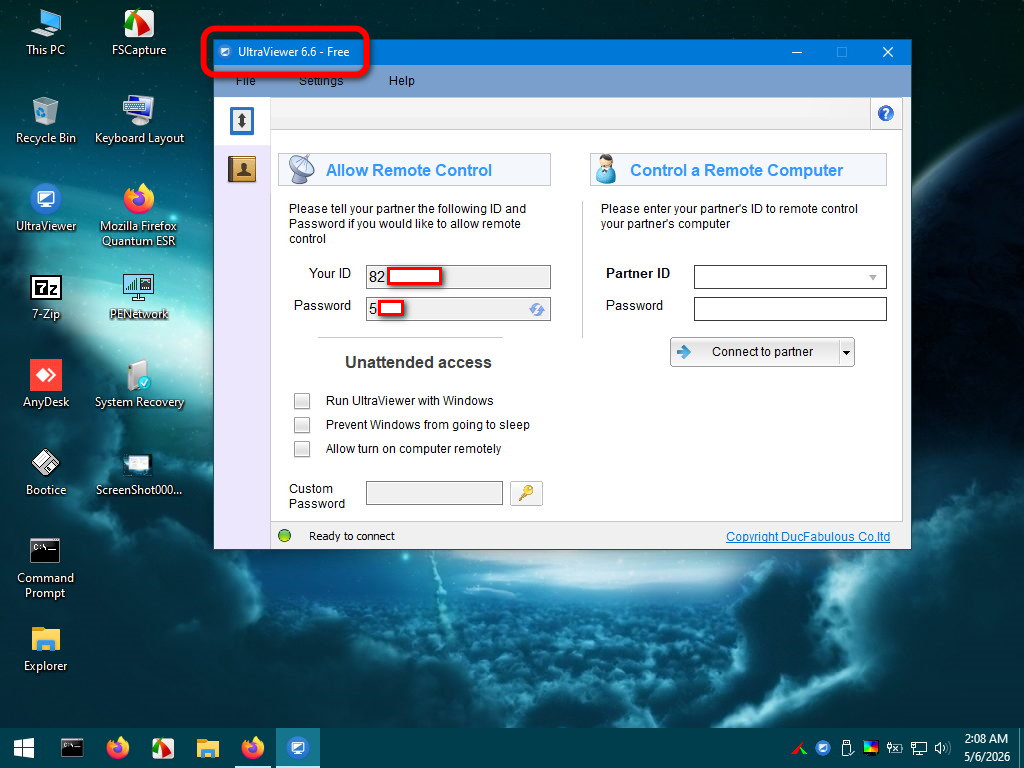This screenshot has height=768, width=1024.
Task: Open the Help menu
Action: coord(402,81)
